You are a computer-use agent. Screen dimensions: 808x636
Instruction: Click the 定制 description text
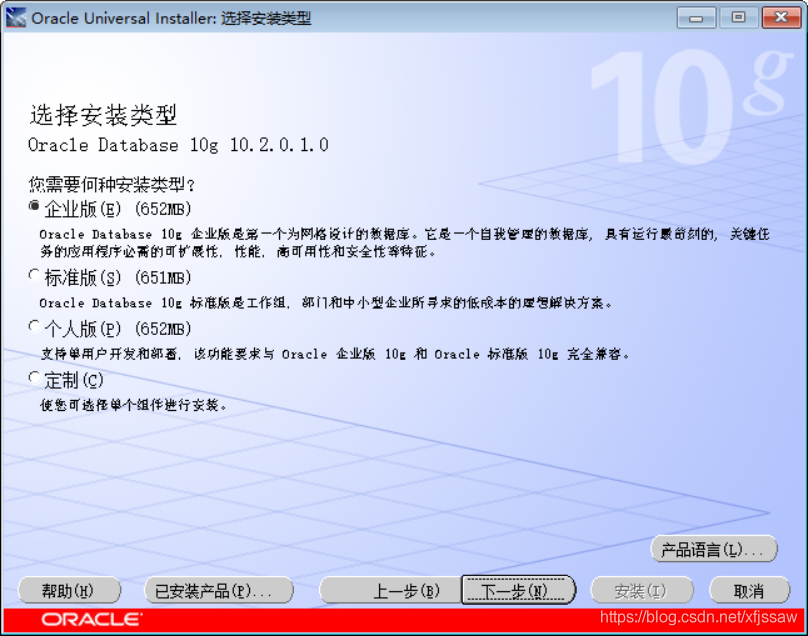click(133, 405)
